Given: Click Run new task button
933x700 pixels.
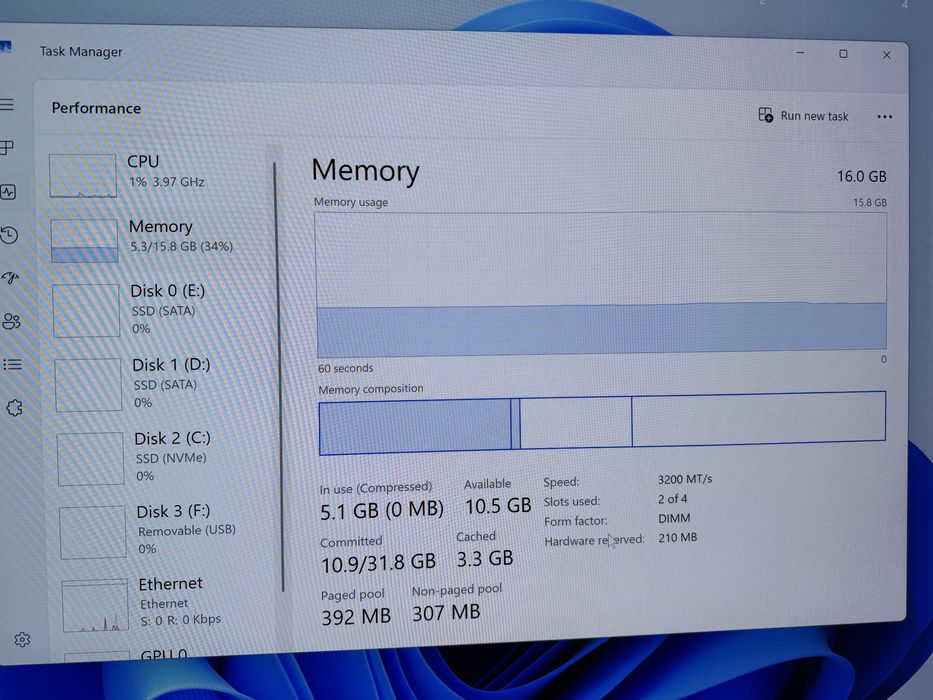Looking at the screenshot, I should (803, 115).
